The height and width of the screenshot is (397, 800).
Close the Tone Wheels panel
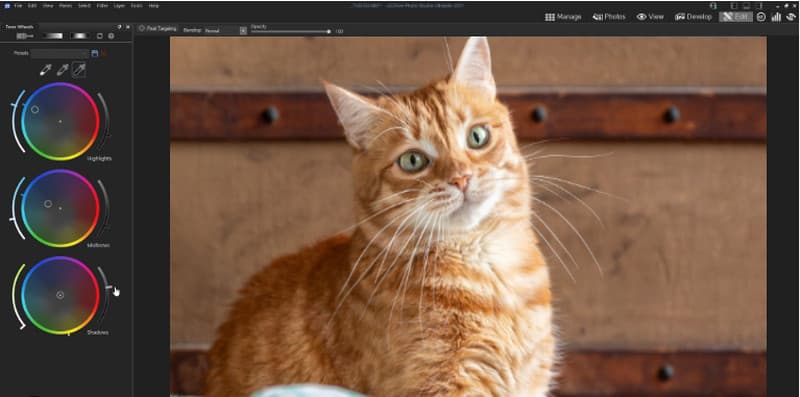[128, 27]
